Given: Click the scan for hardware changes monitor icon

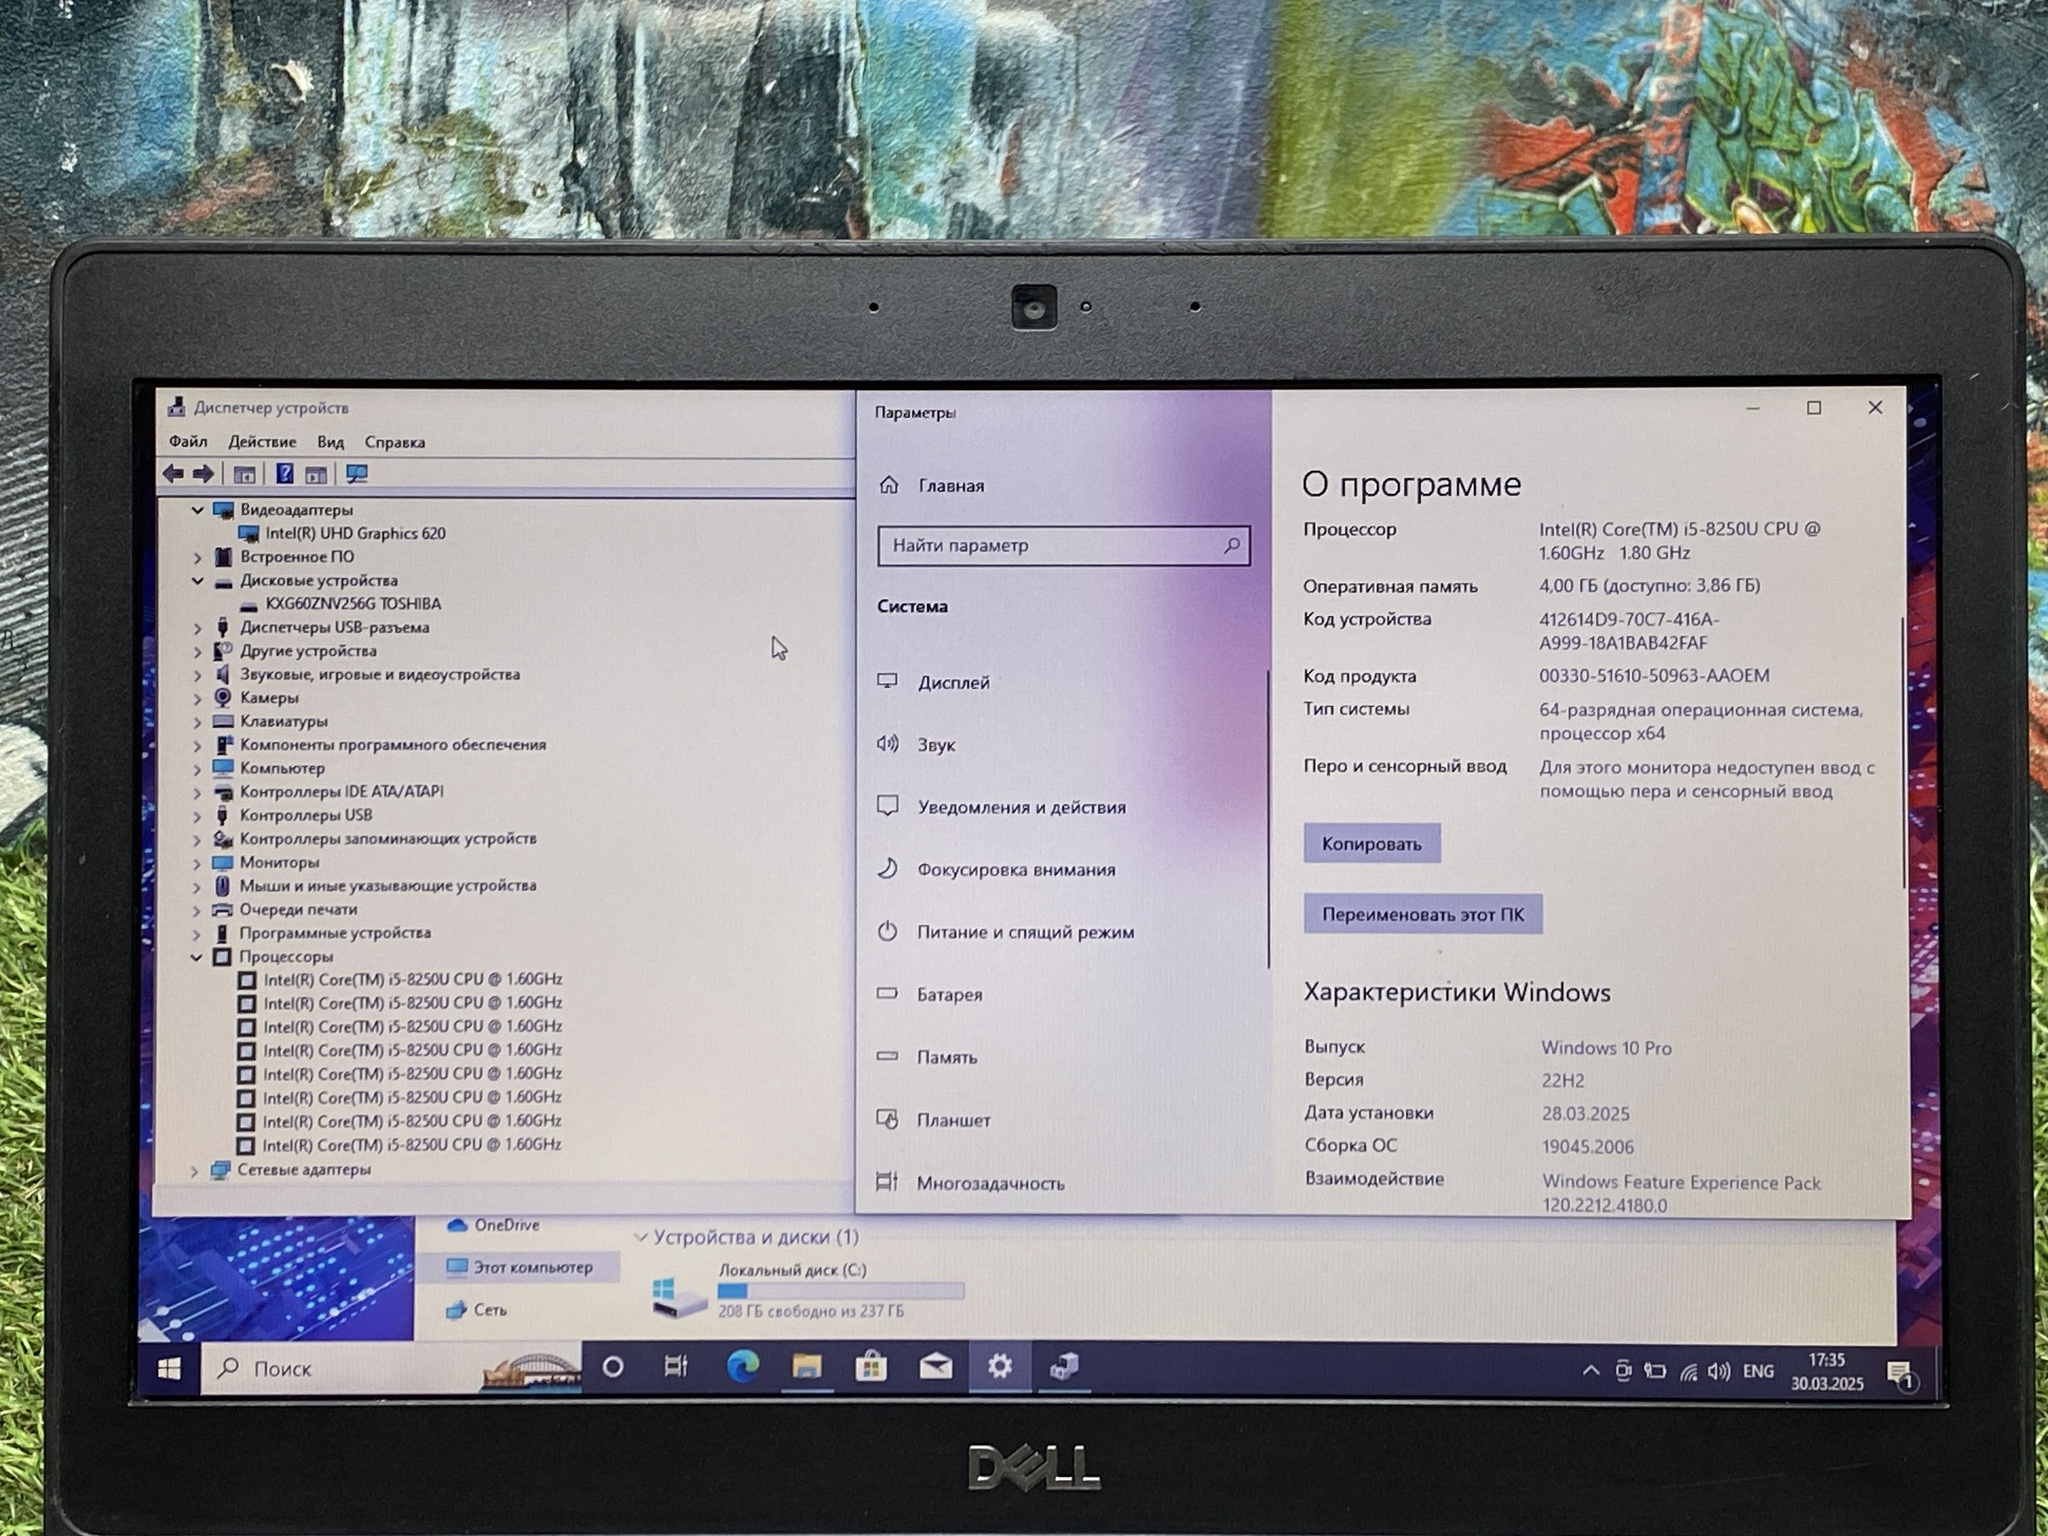Looking at the screenshot, I should [x=357, y=474].
